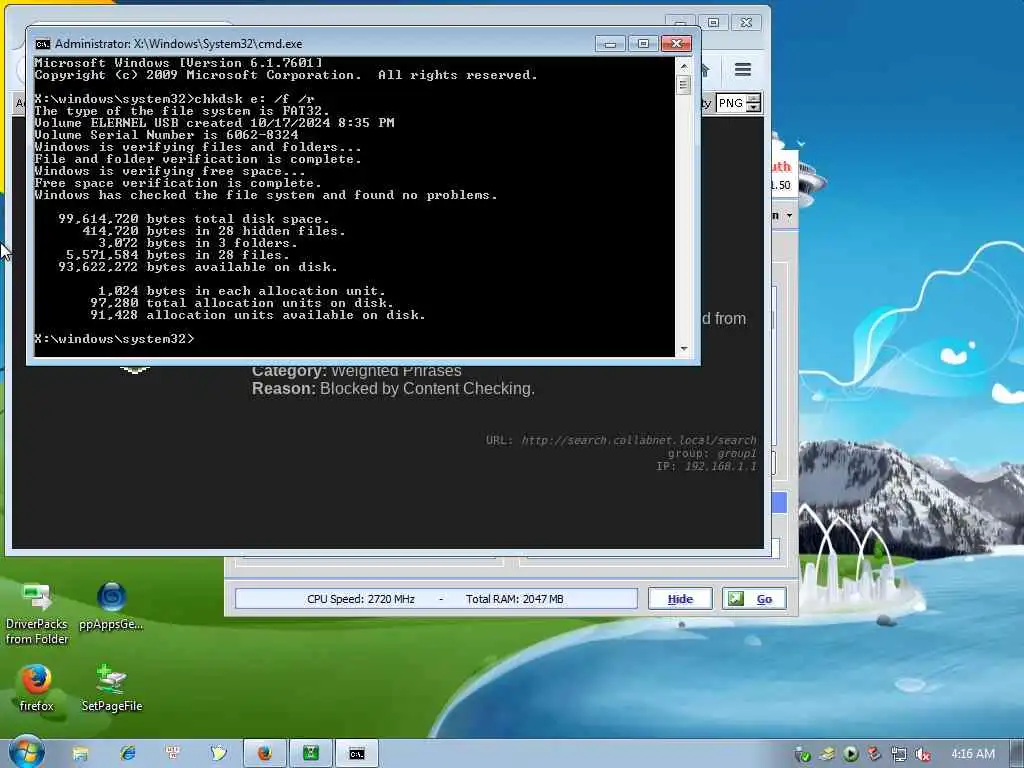
Task: Minimize the cmd.exe window
Action: pyautogui.click(x=610, y=44)
